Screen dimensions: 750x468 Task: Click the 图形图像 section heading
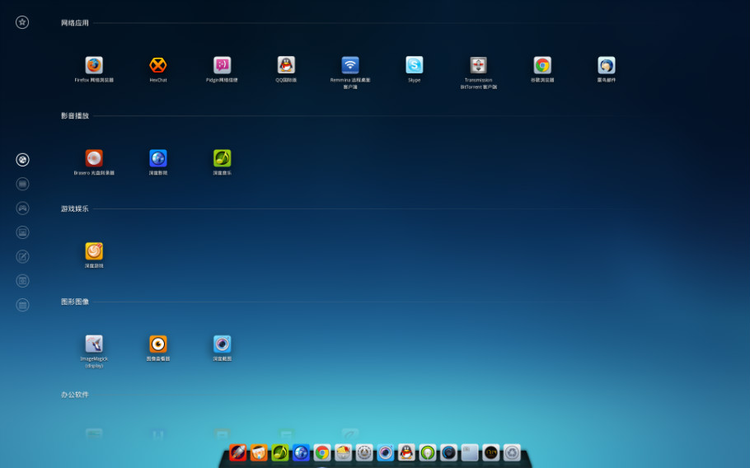tap(75, 301)
